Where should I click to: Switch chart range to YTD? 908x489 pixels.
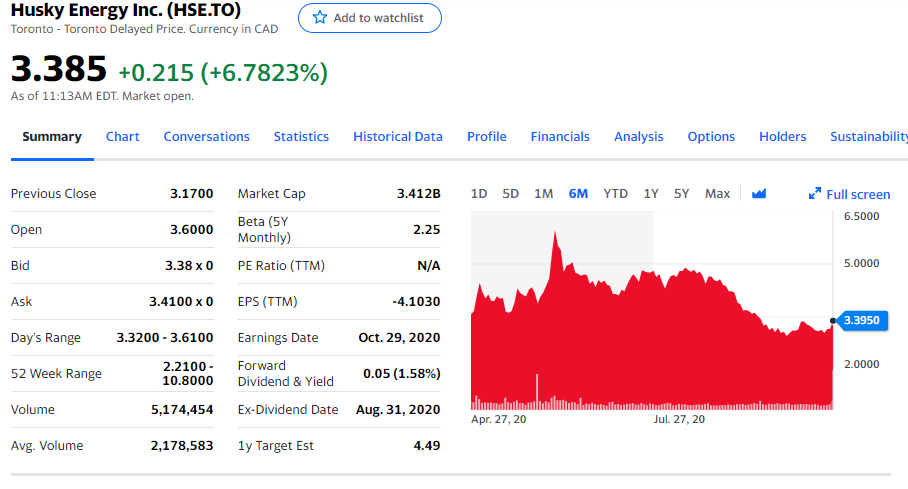point(615,194)
